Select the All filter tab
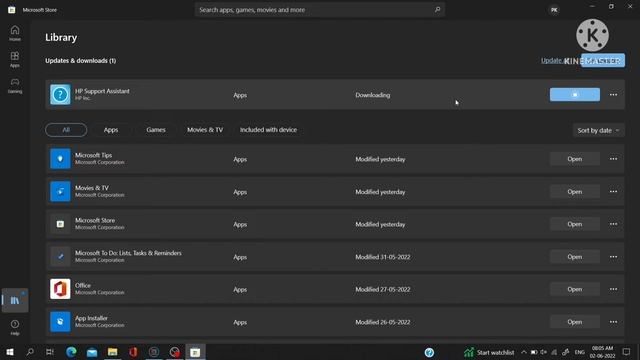640x360 pixels. 66,130
